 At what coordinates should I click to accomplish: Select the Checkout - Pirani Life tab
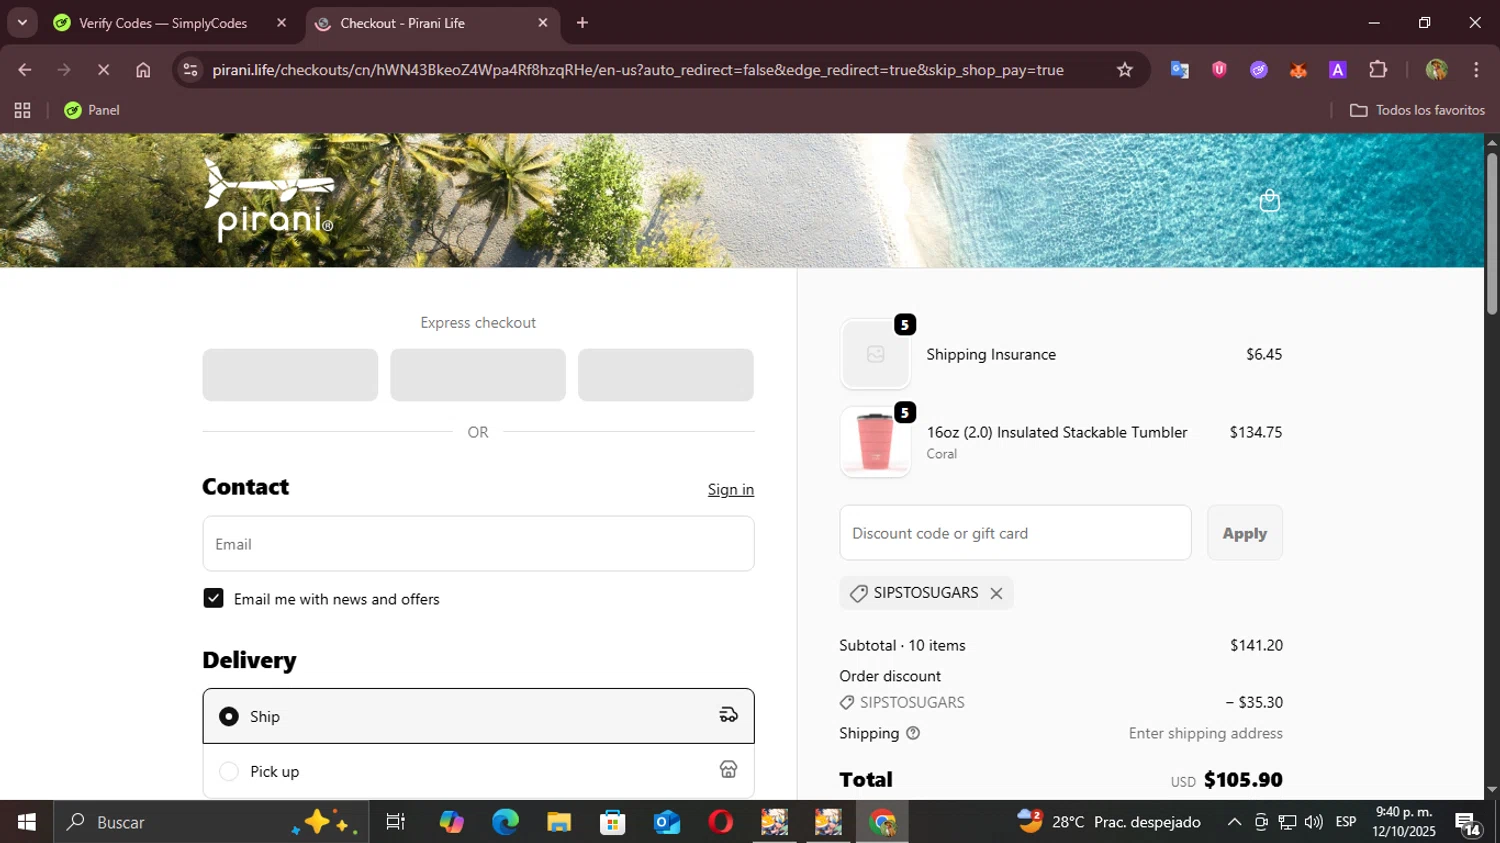tap(402, 23)
